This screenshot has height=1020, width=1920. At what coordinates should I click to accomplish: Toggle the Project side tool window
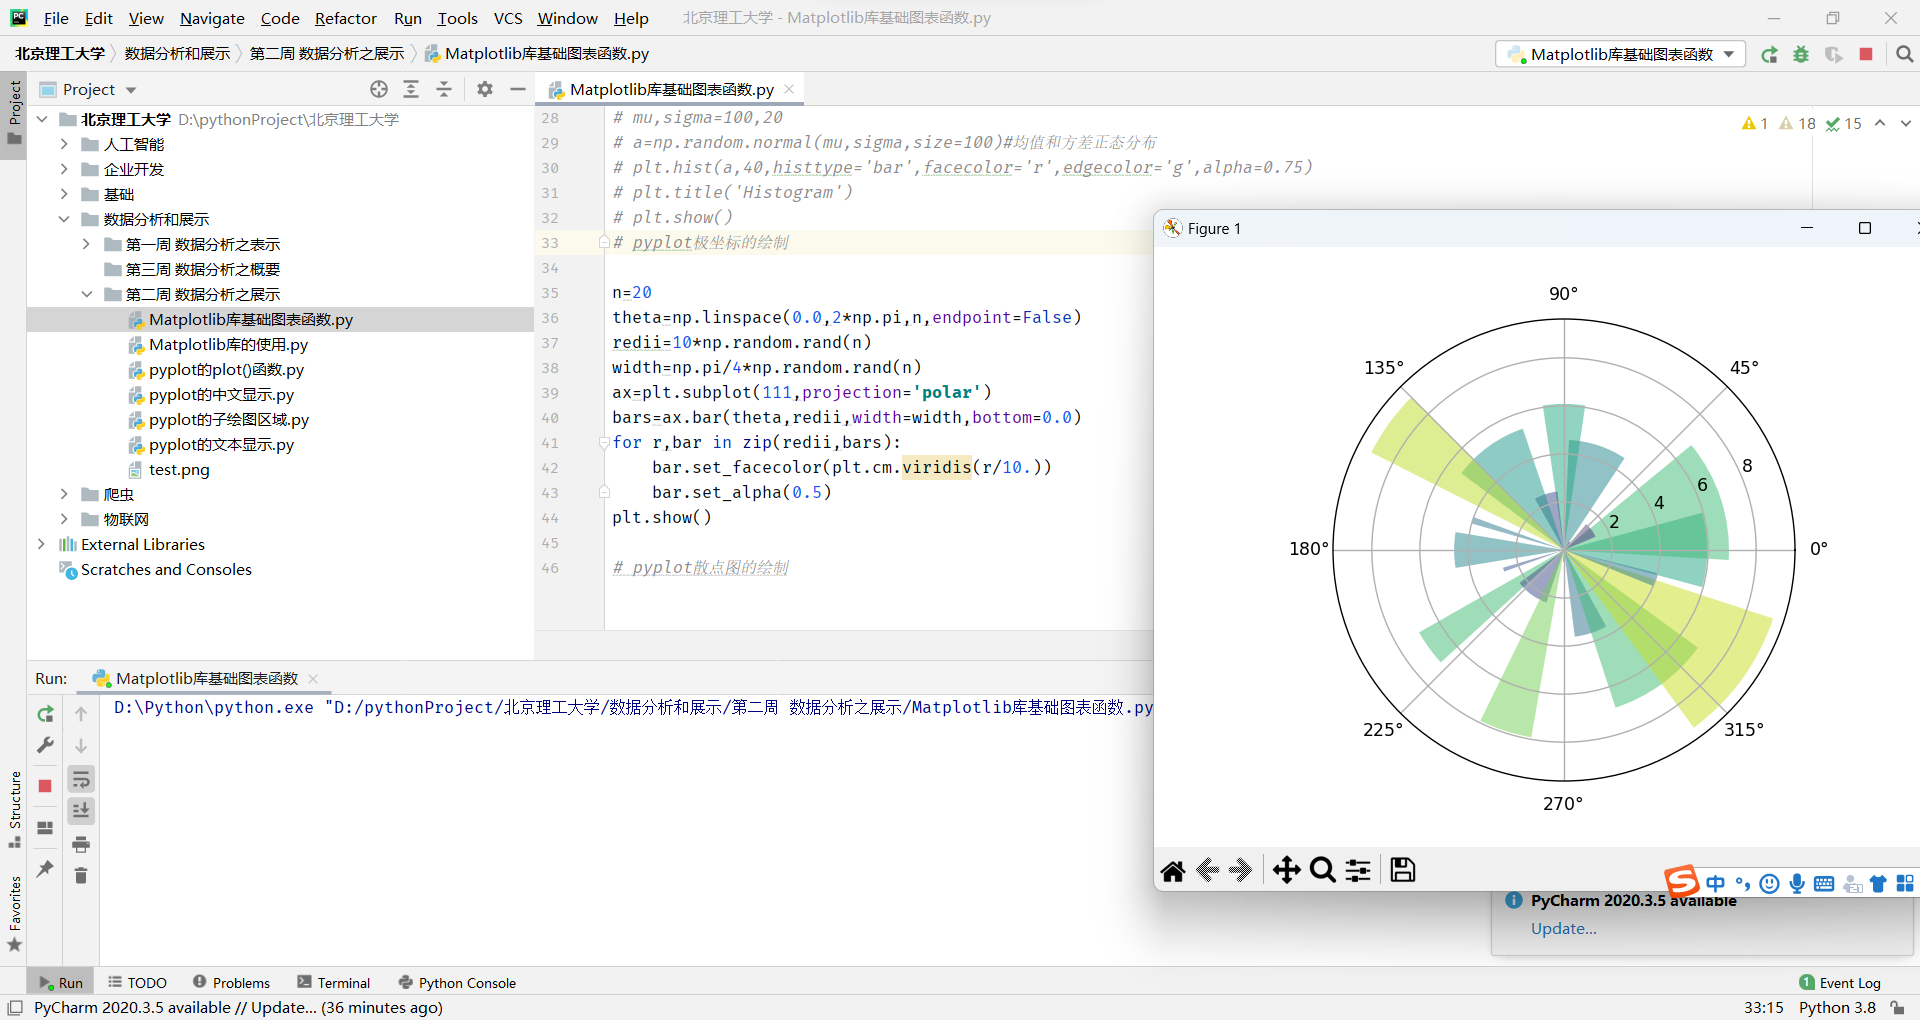[14, 112]
